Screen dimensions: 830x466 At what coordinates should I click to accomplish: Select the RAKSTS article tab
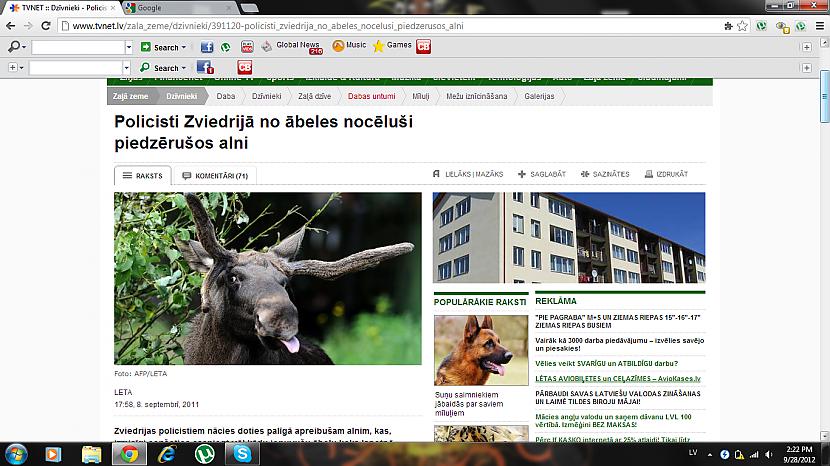(x=143, y=175)
